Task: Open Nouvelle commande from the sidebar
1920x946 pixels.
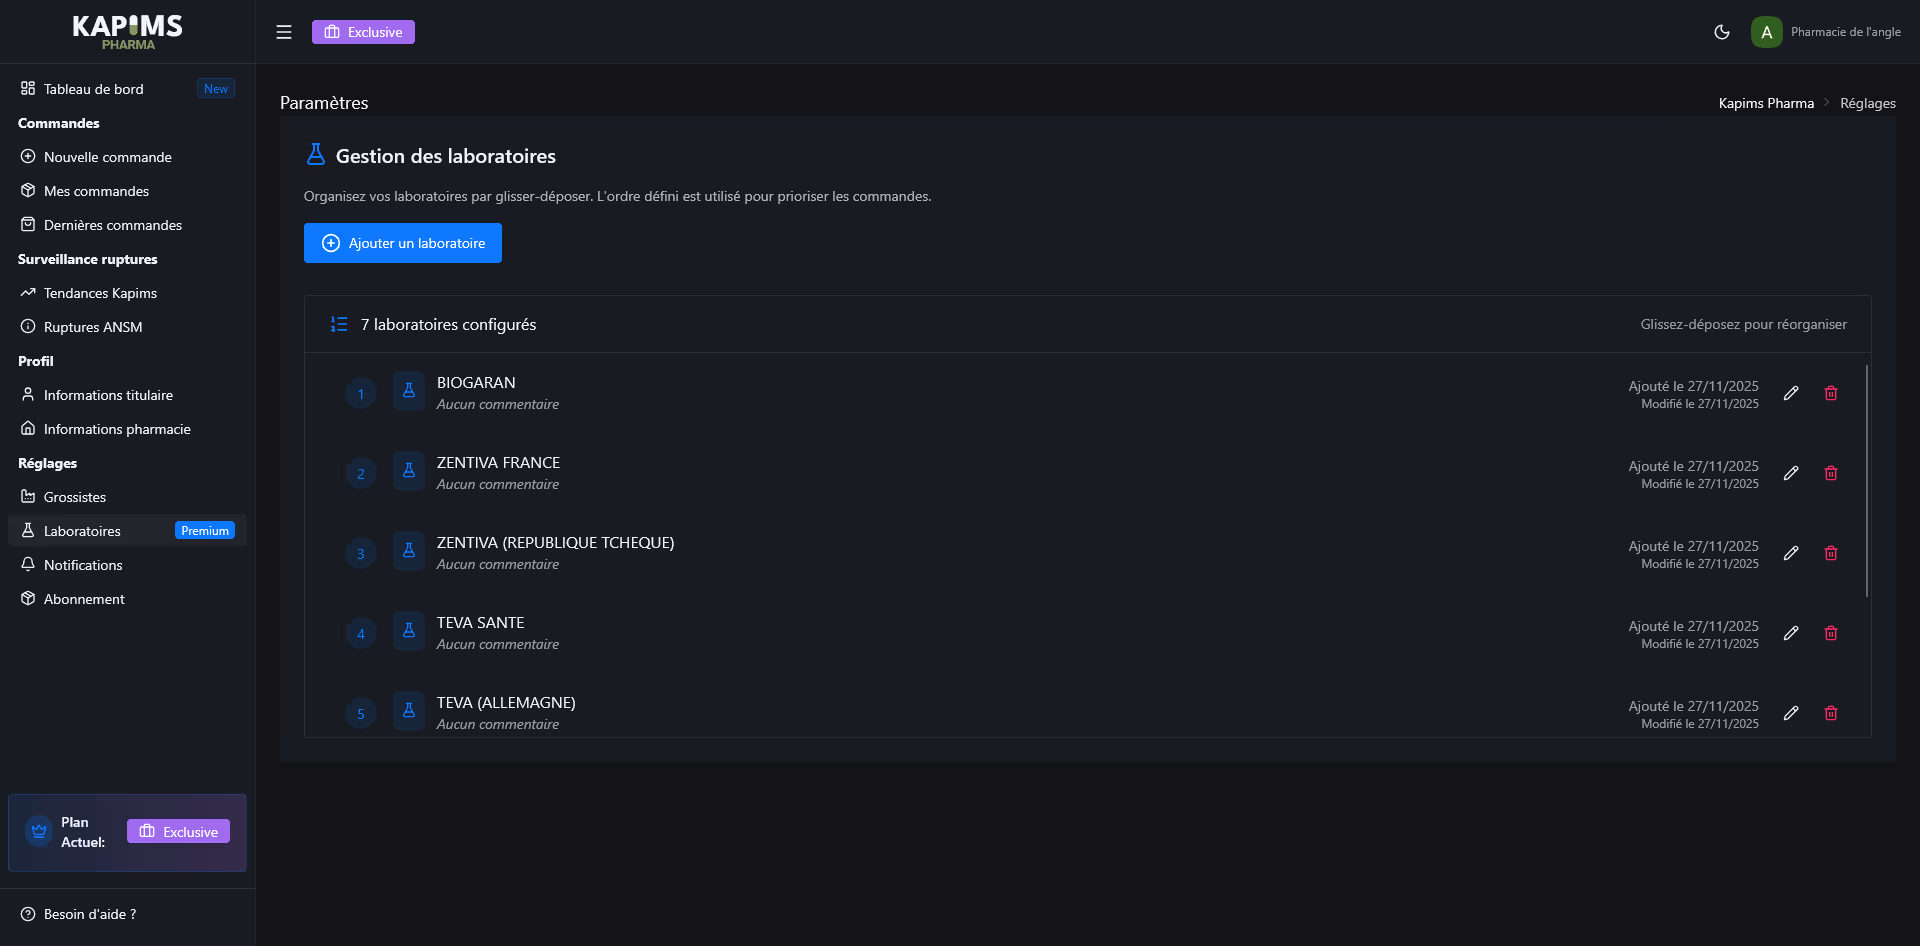Action: coord(108,157)
